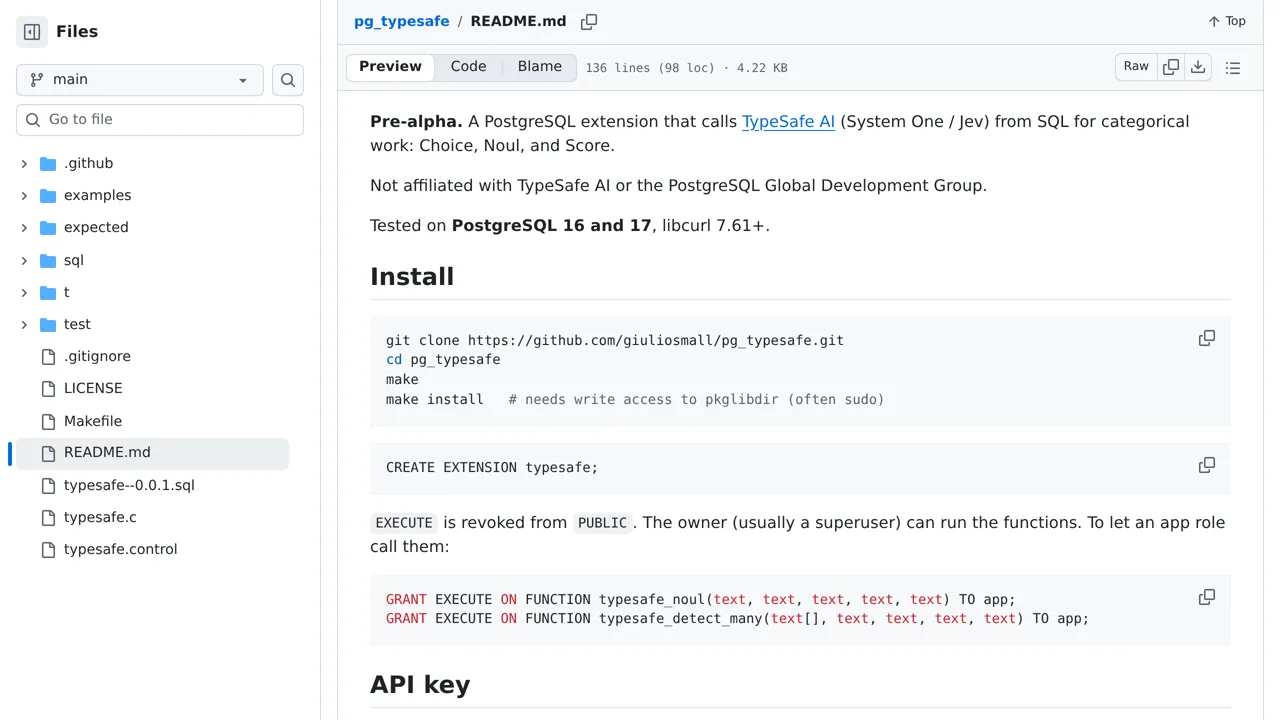This screenshot has height=720, width=1280.
Task: Open the main branch selector dropdown
Action: pos(140,80)
